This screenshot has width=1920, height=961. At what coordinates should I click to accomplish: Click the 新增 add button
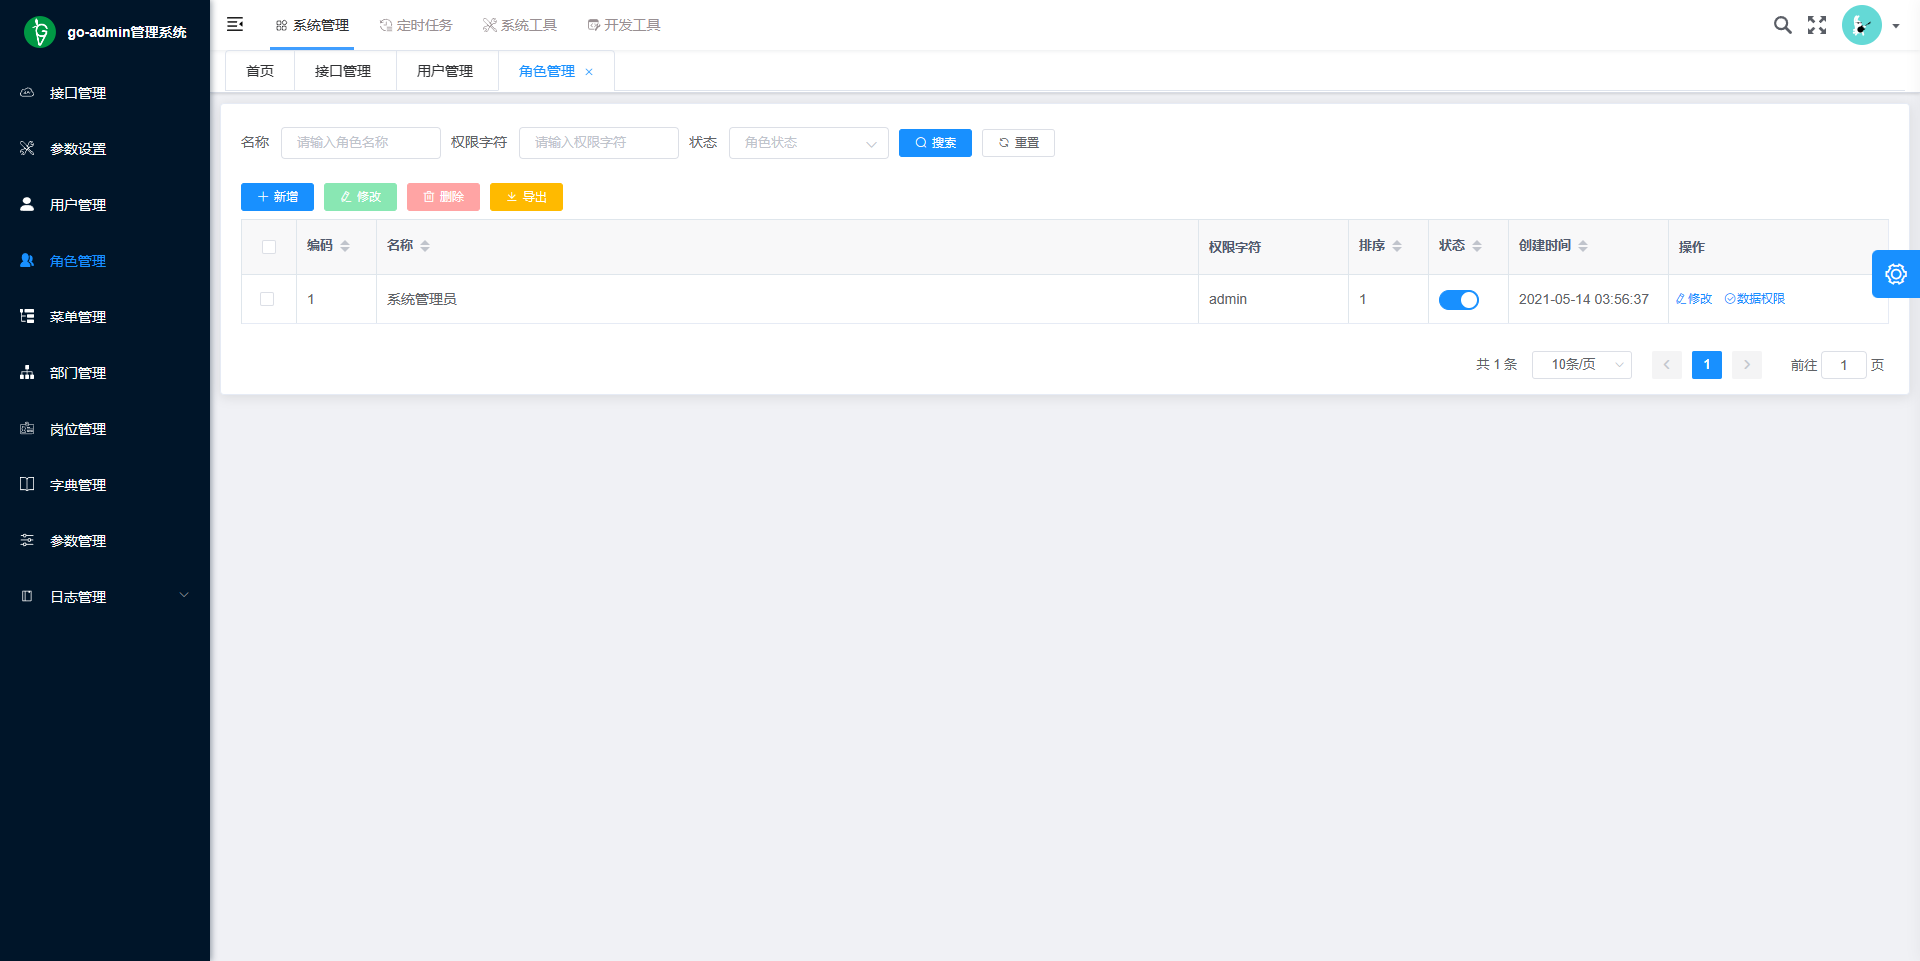pos(277,197)
